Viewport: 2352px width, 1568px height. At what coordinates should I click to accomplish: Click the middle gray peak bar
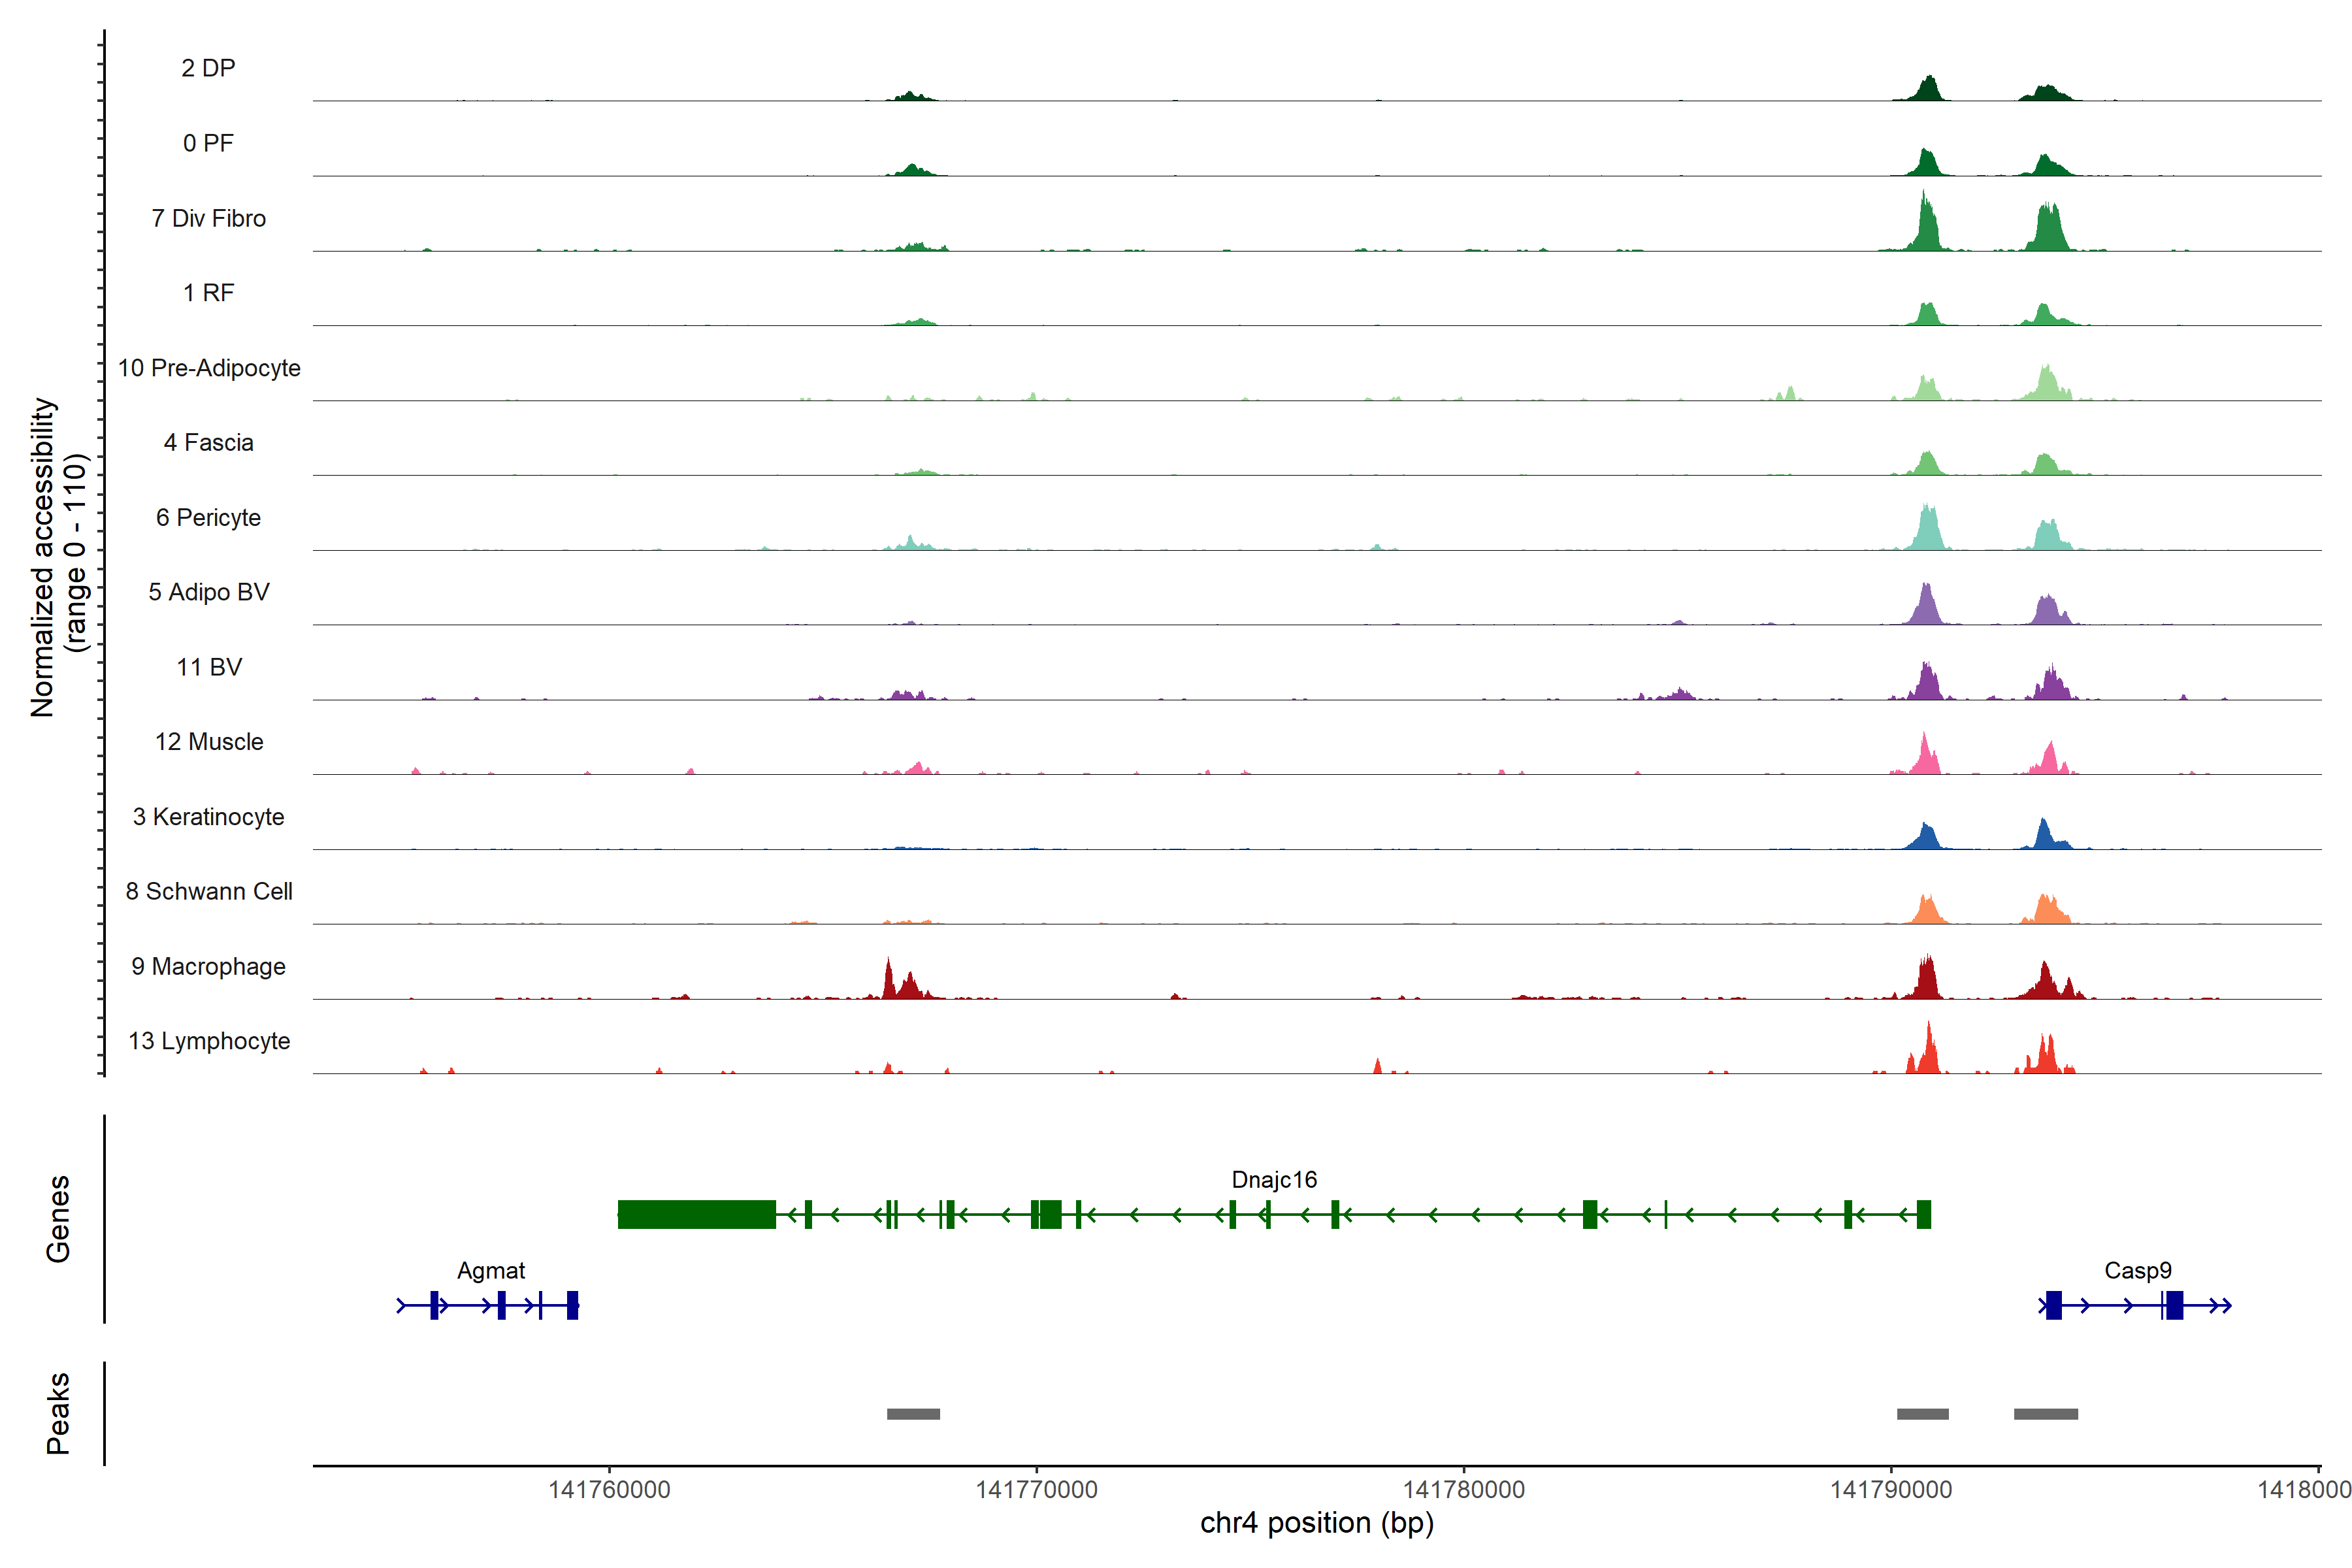[1922, 1414]
